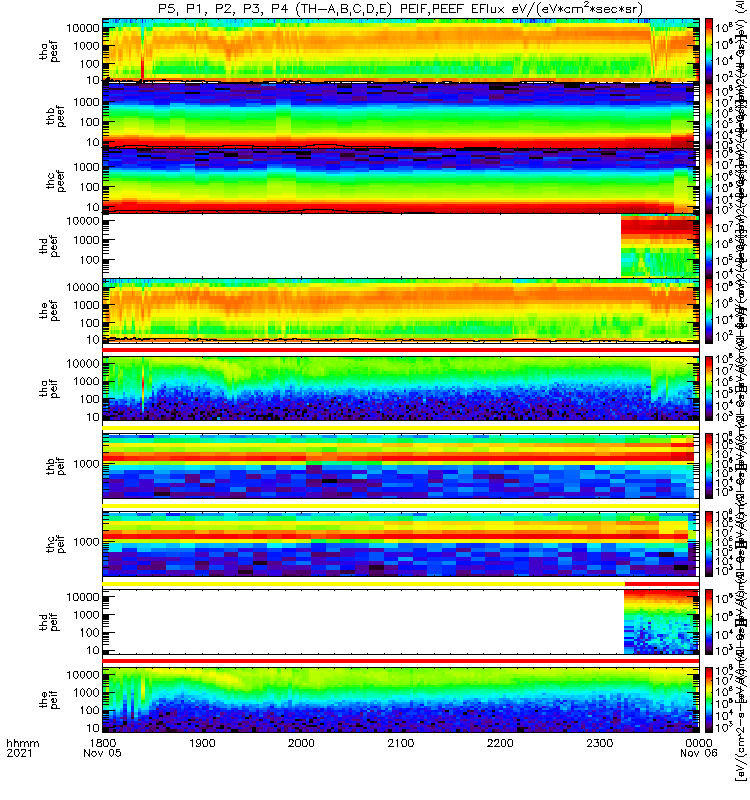Screen dimensions: 750x800
Task: Click the red bar above tha peif panel
Action: pyautogui.click(x=401, y=350)
